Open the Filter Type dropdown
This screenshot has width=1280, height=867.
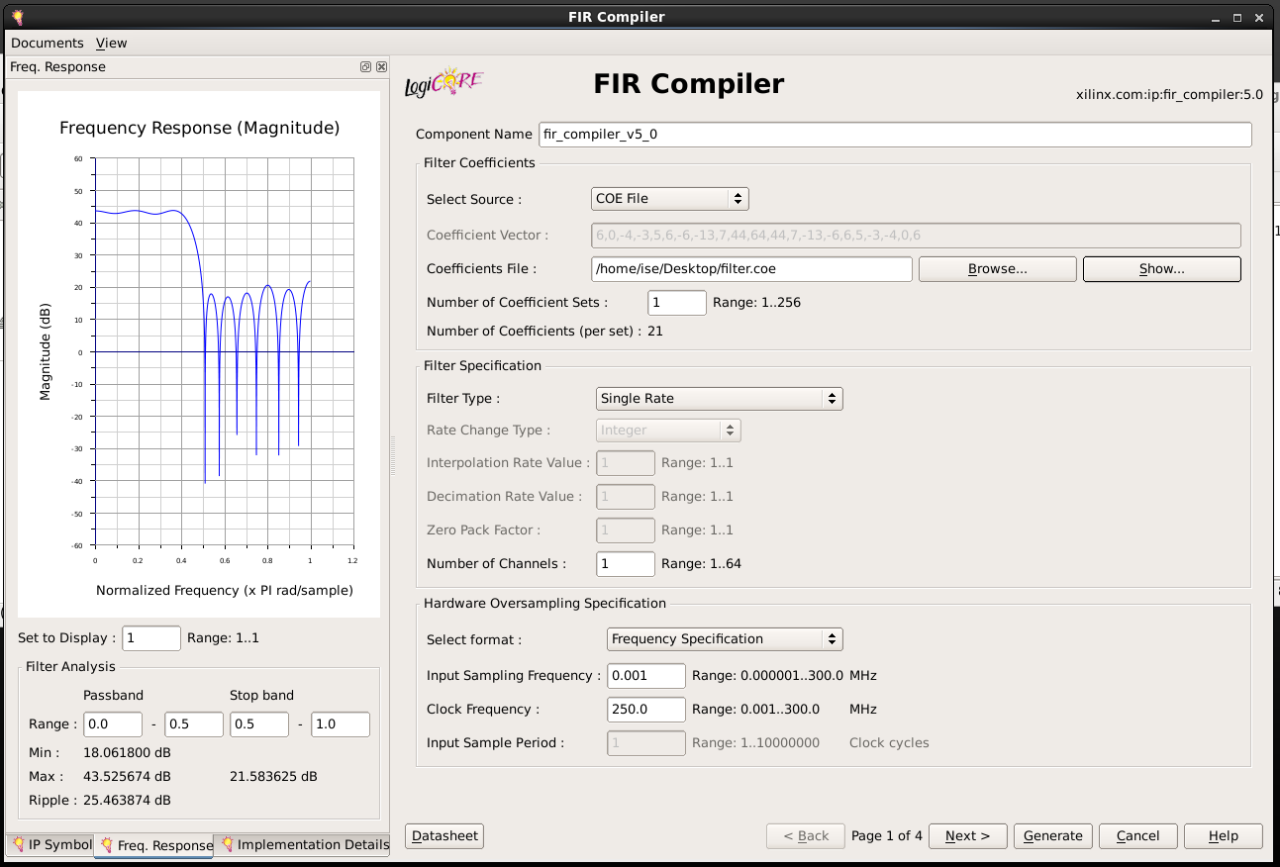[x=719, y=399]
